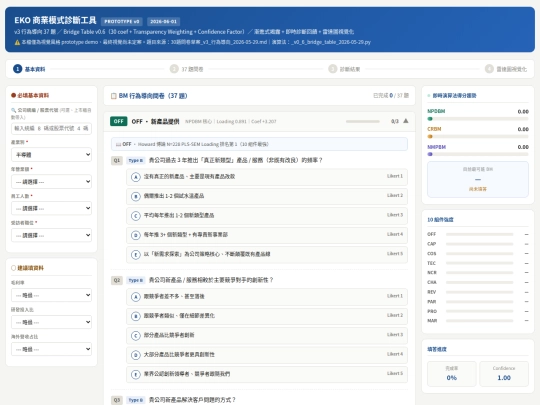
Task: Choose option B for question Q2
Action: pos(267,316)
